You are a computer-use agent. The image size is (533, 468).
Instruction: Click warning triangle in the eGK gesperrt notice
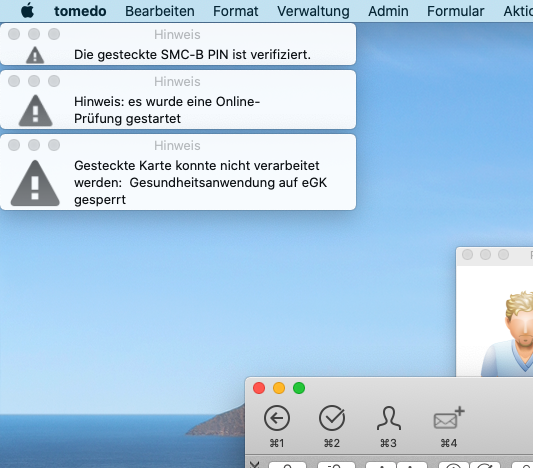point(35,183)
